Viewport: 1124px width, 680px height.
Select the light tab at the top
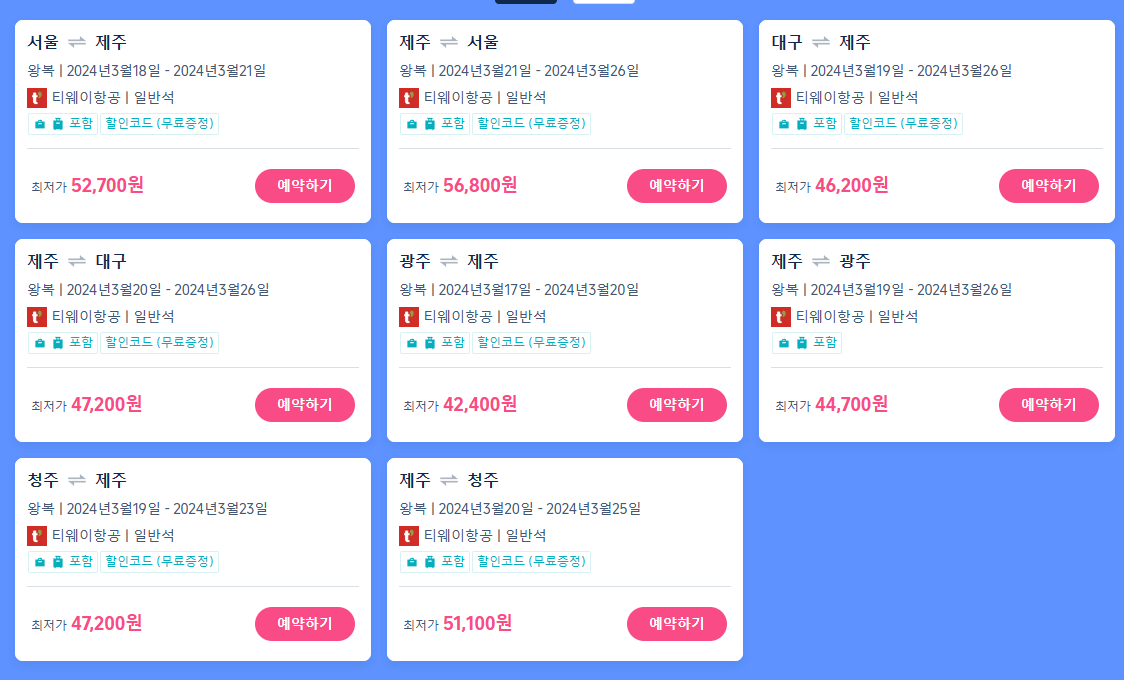tap(604, 3)
